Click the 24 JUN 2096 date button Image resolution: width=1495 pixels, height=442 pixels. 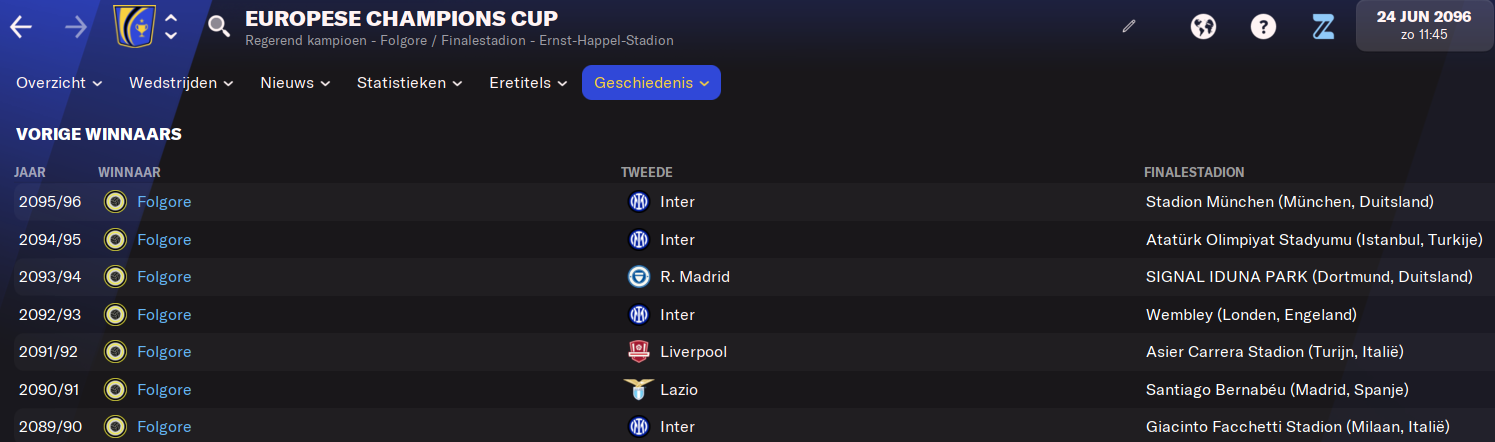click(x=1425, y=26)
